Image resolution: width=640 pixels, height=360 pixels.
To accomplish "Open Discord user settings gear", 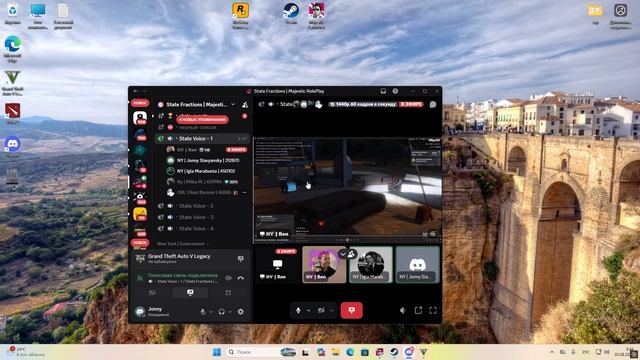I will click(x=241, y=312).
